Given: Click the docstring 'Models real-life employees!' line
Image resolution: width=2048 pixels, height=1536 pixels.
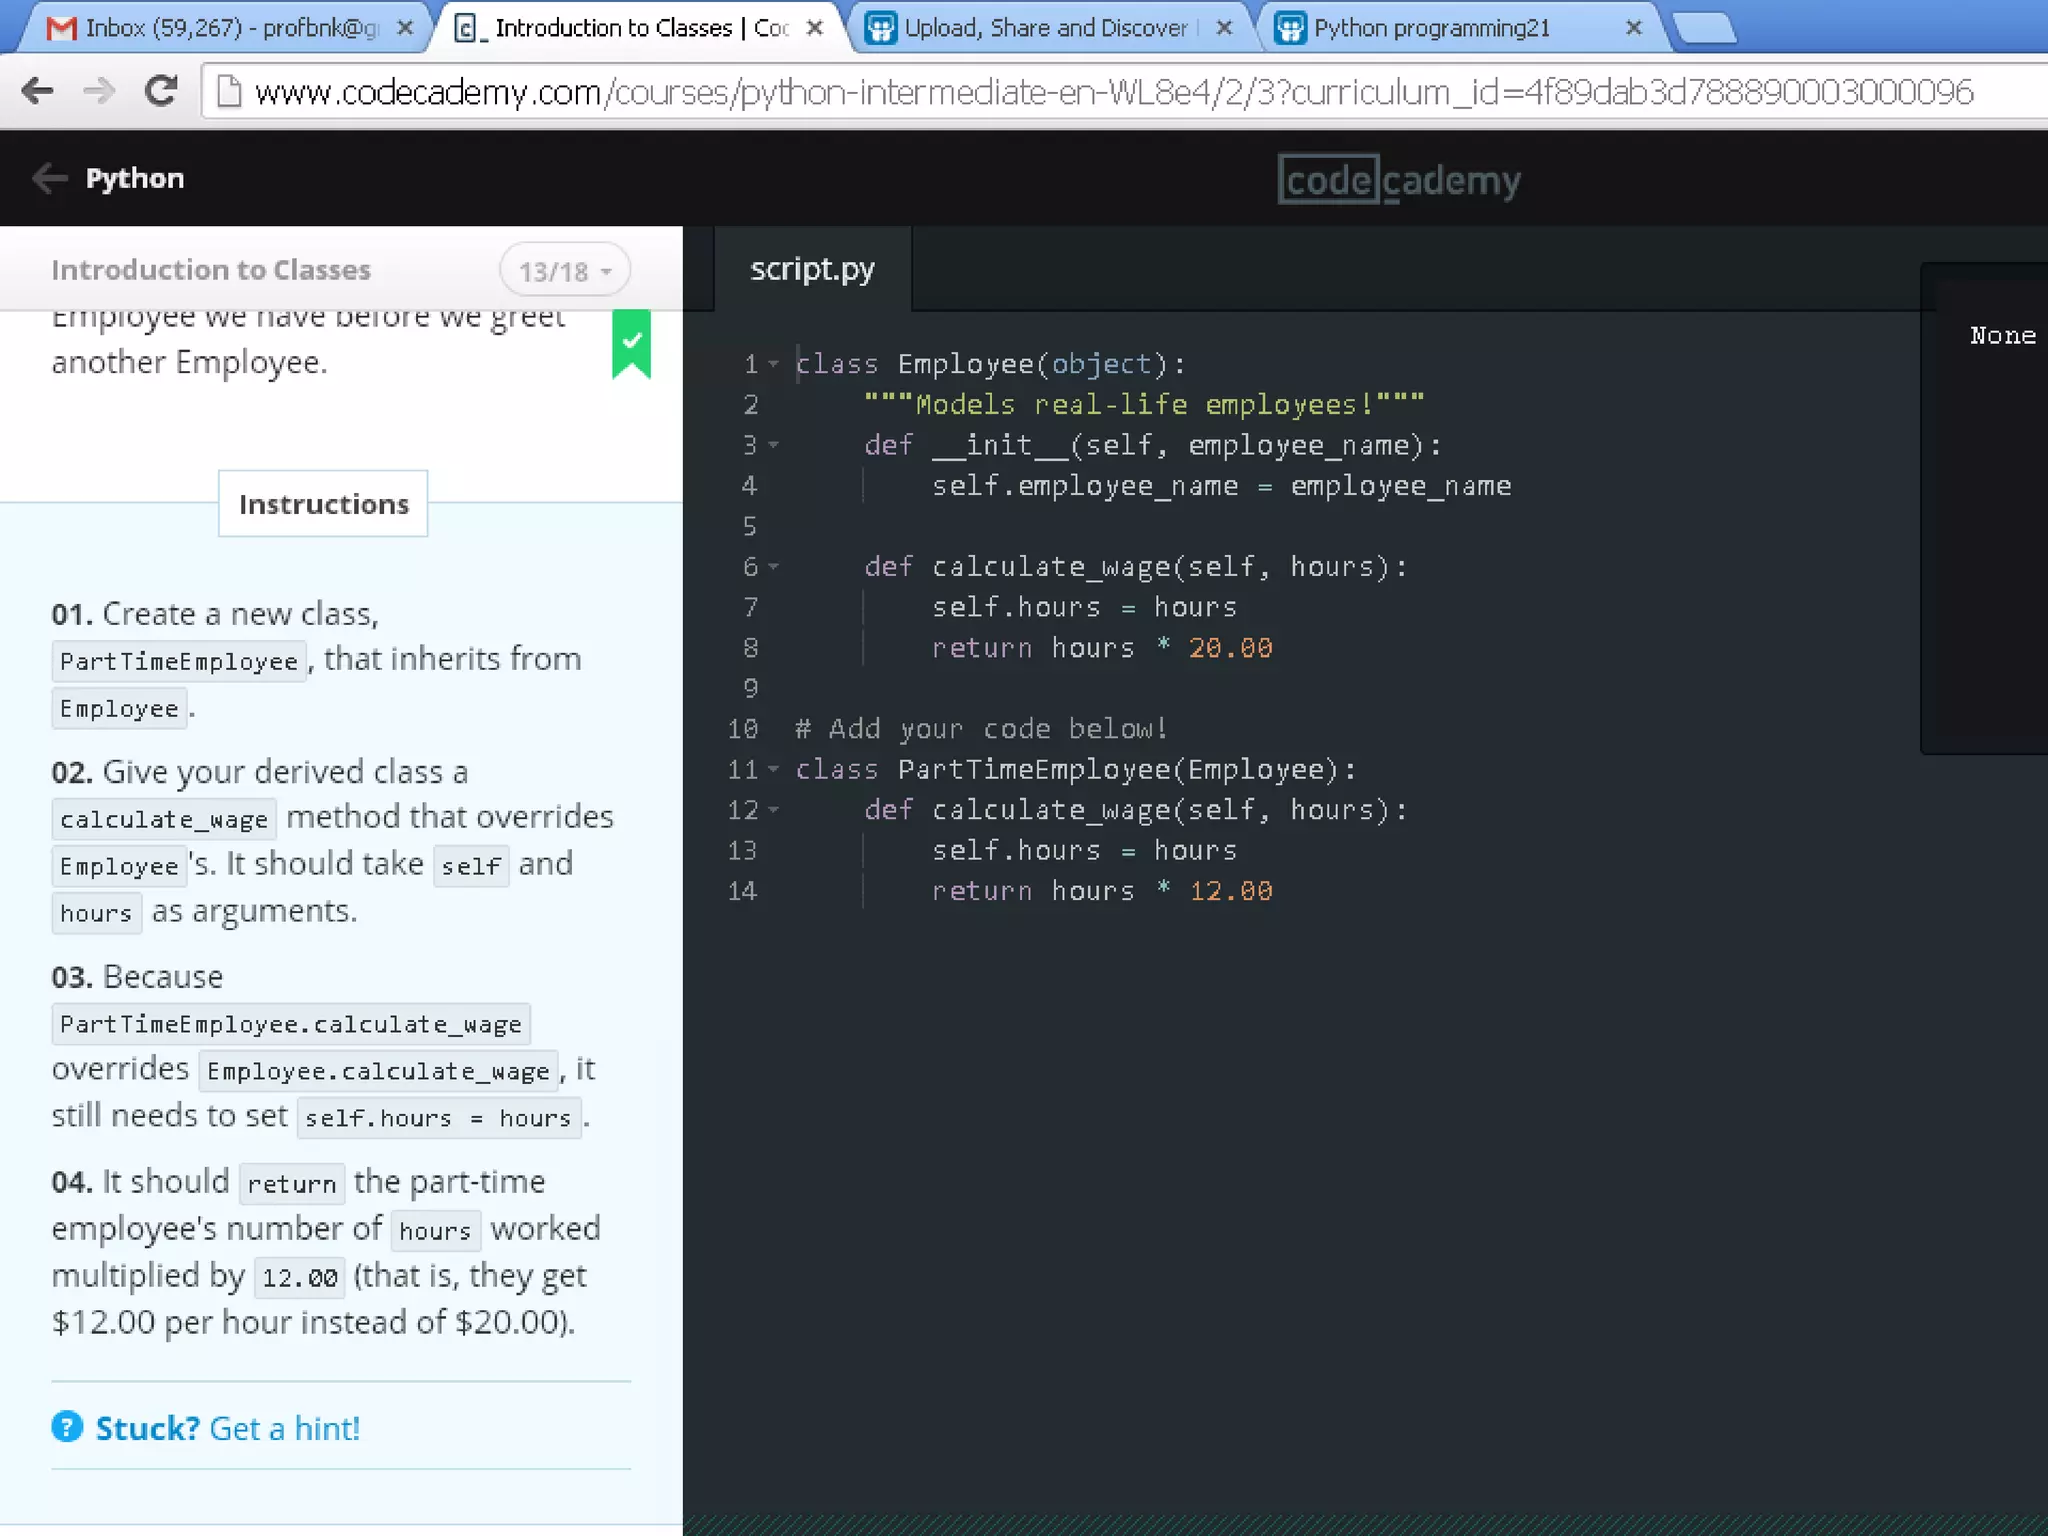Looking at the screenshot, I should (1144, 405).
